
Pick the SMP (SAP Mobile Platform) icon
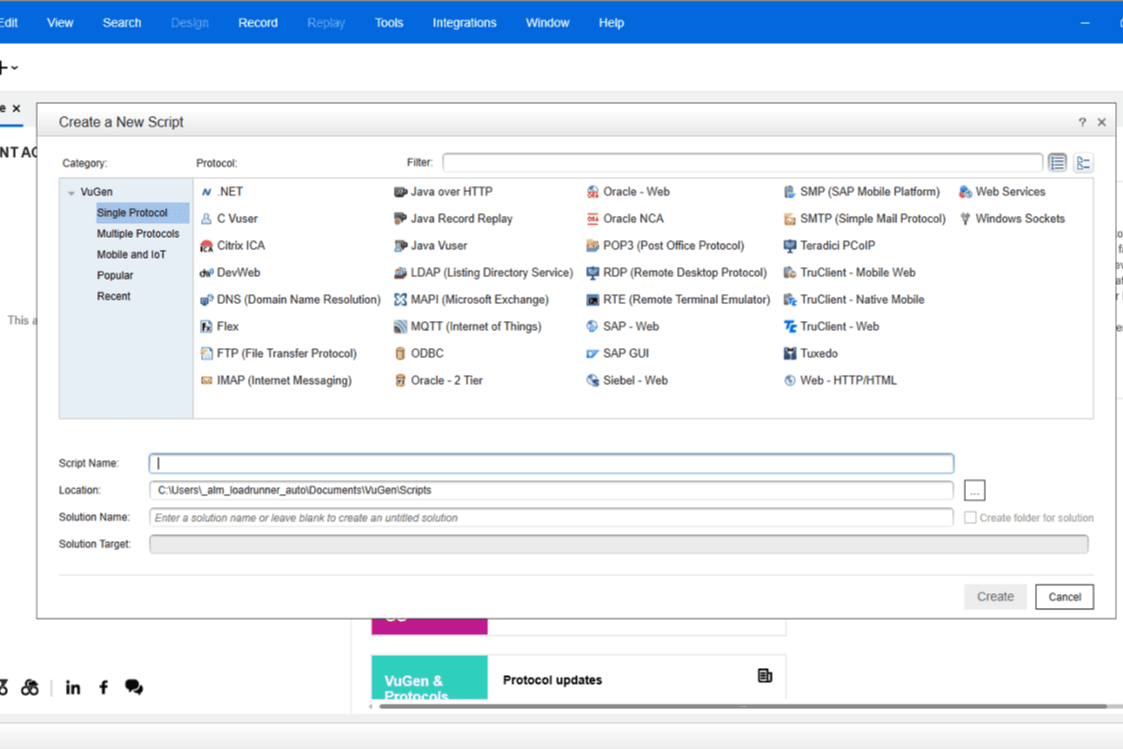789,192
